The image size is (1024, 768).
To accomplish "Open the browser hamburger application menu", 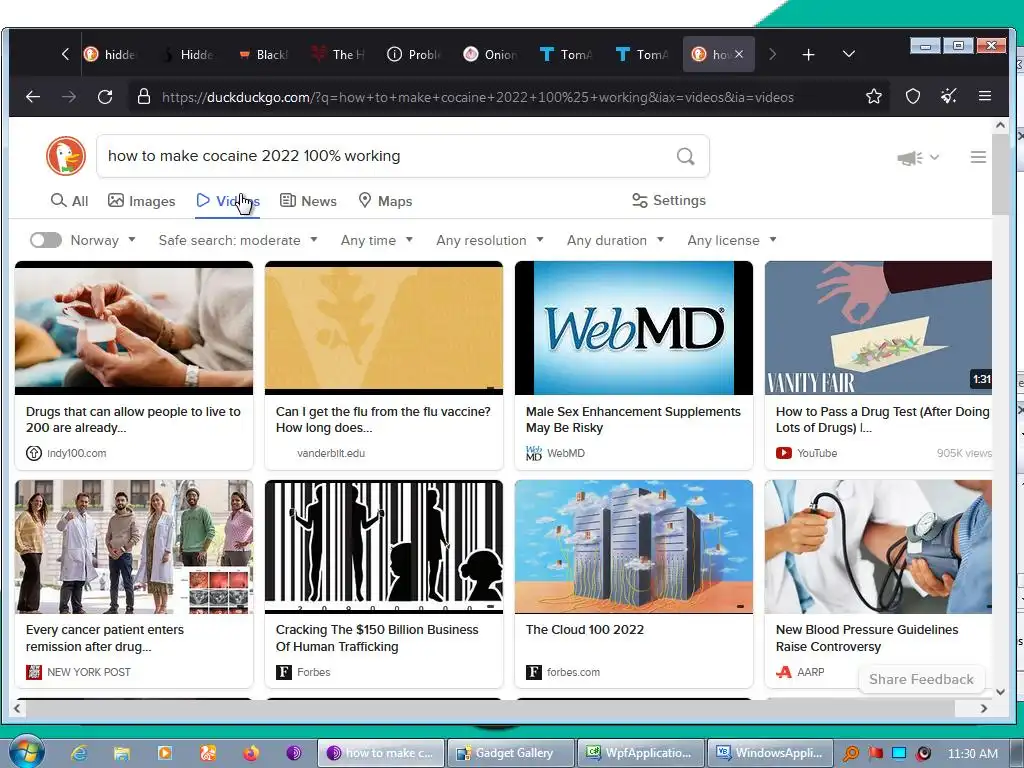I will click(985, 97).
